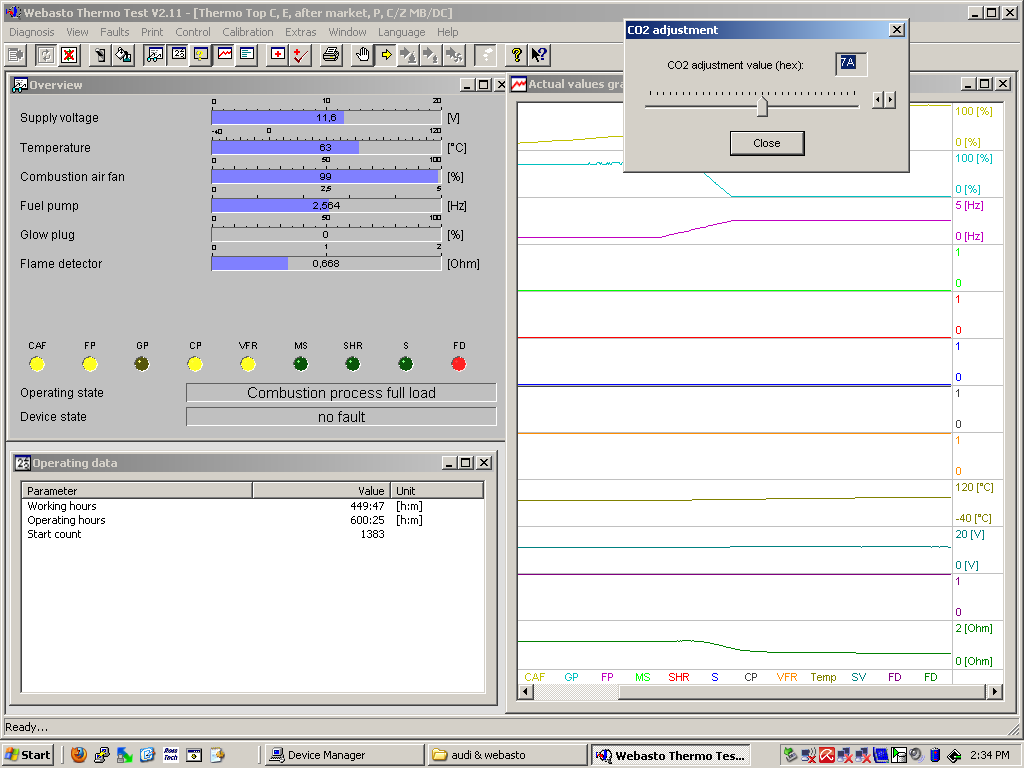1024x768 pixels.
Task: Click the hand stop icon in toolbar
Action: [x=363, y=54]
